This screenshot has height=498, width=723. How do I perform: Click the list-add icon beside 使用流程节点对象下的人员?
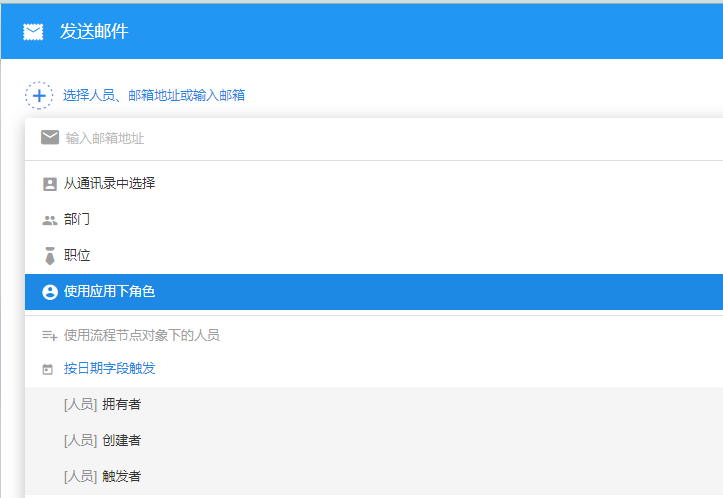pos(50,335)
